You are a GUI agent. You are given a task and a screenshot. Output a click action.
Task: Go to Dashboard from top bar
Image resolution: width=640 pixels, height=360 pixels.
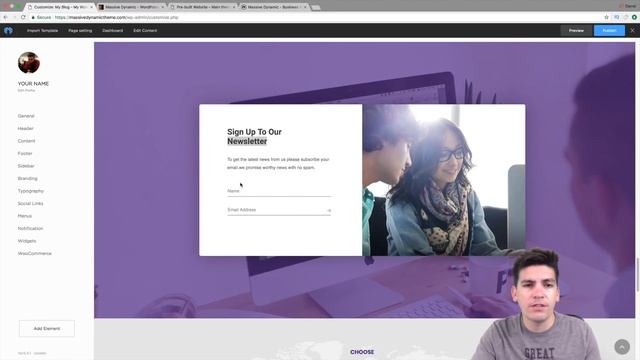pyautogui.click(x=113, y=31)
